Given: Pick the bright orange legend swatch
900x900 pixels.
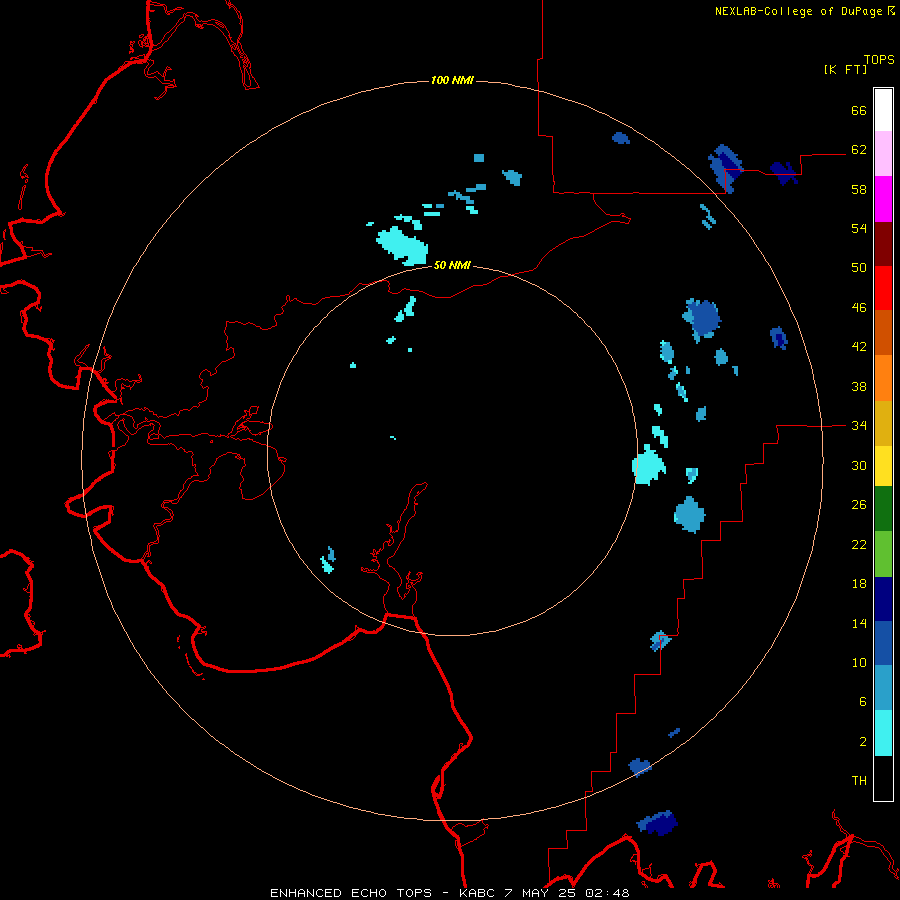Looking at the screenshot, I should coord(883,378).
